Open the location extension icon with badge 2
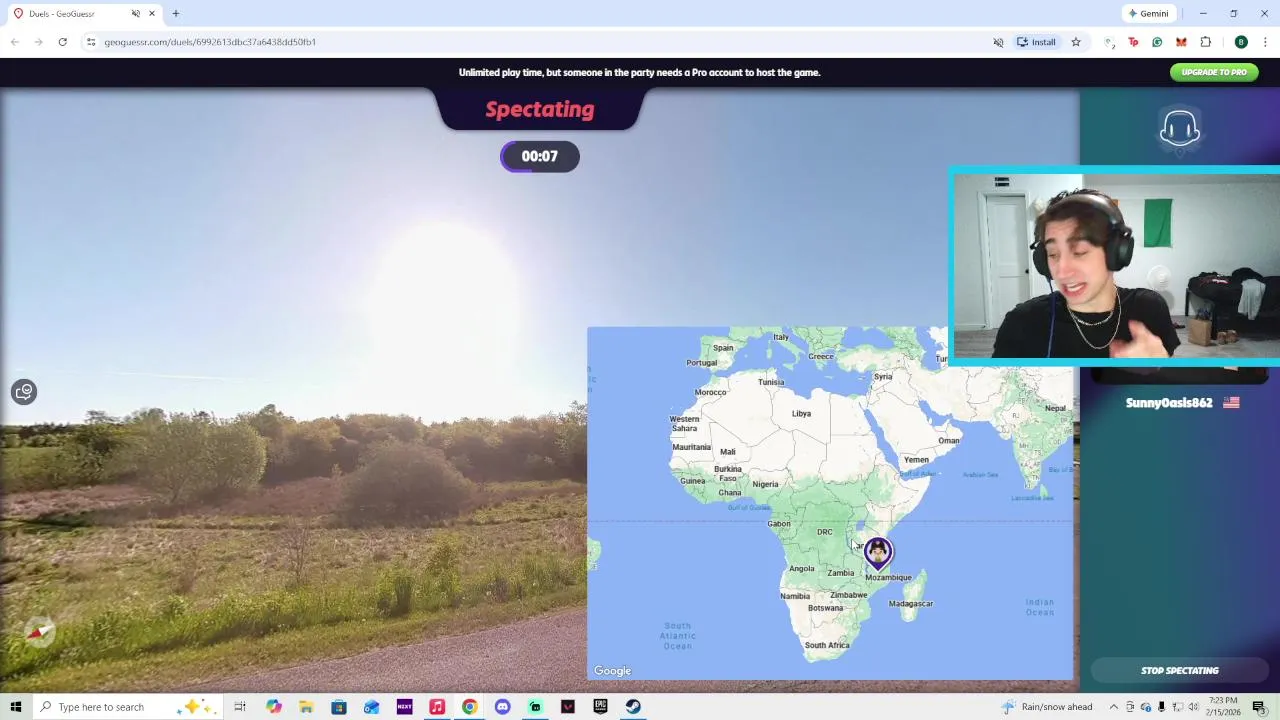Viewport: 1280px width, 720px height. click(x=1109, y=42)
